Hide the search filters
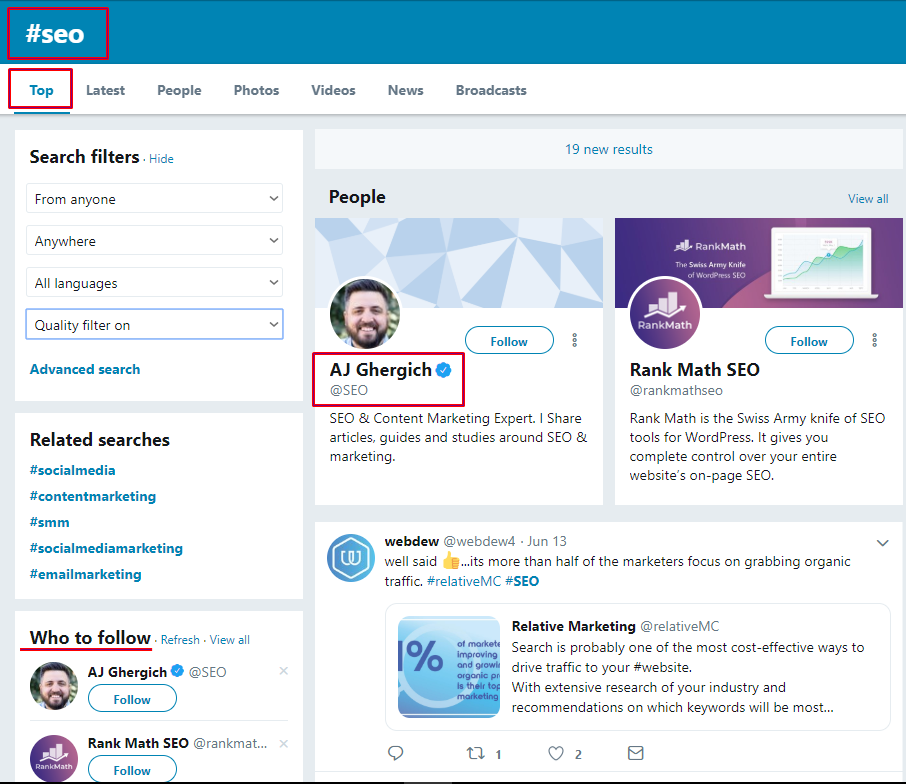906x784 pixels. click(161, 159)
